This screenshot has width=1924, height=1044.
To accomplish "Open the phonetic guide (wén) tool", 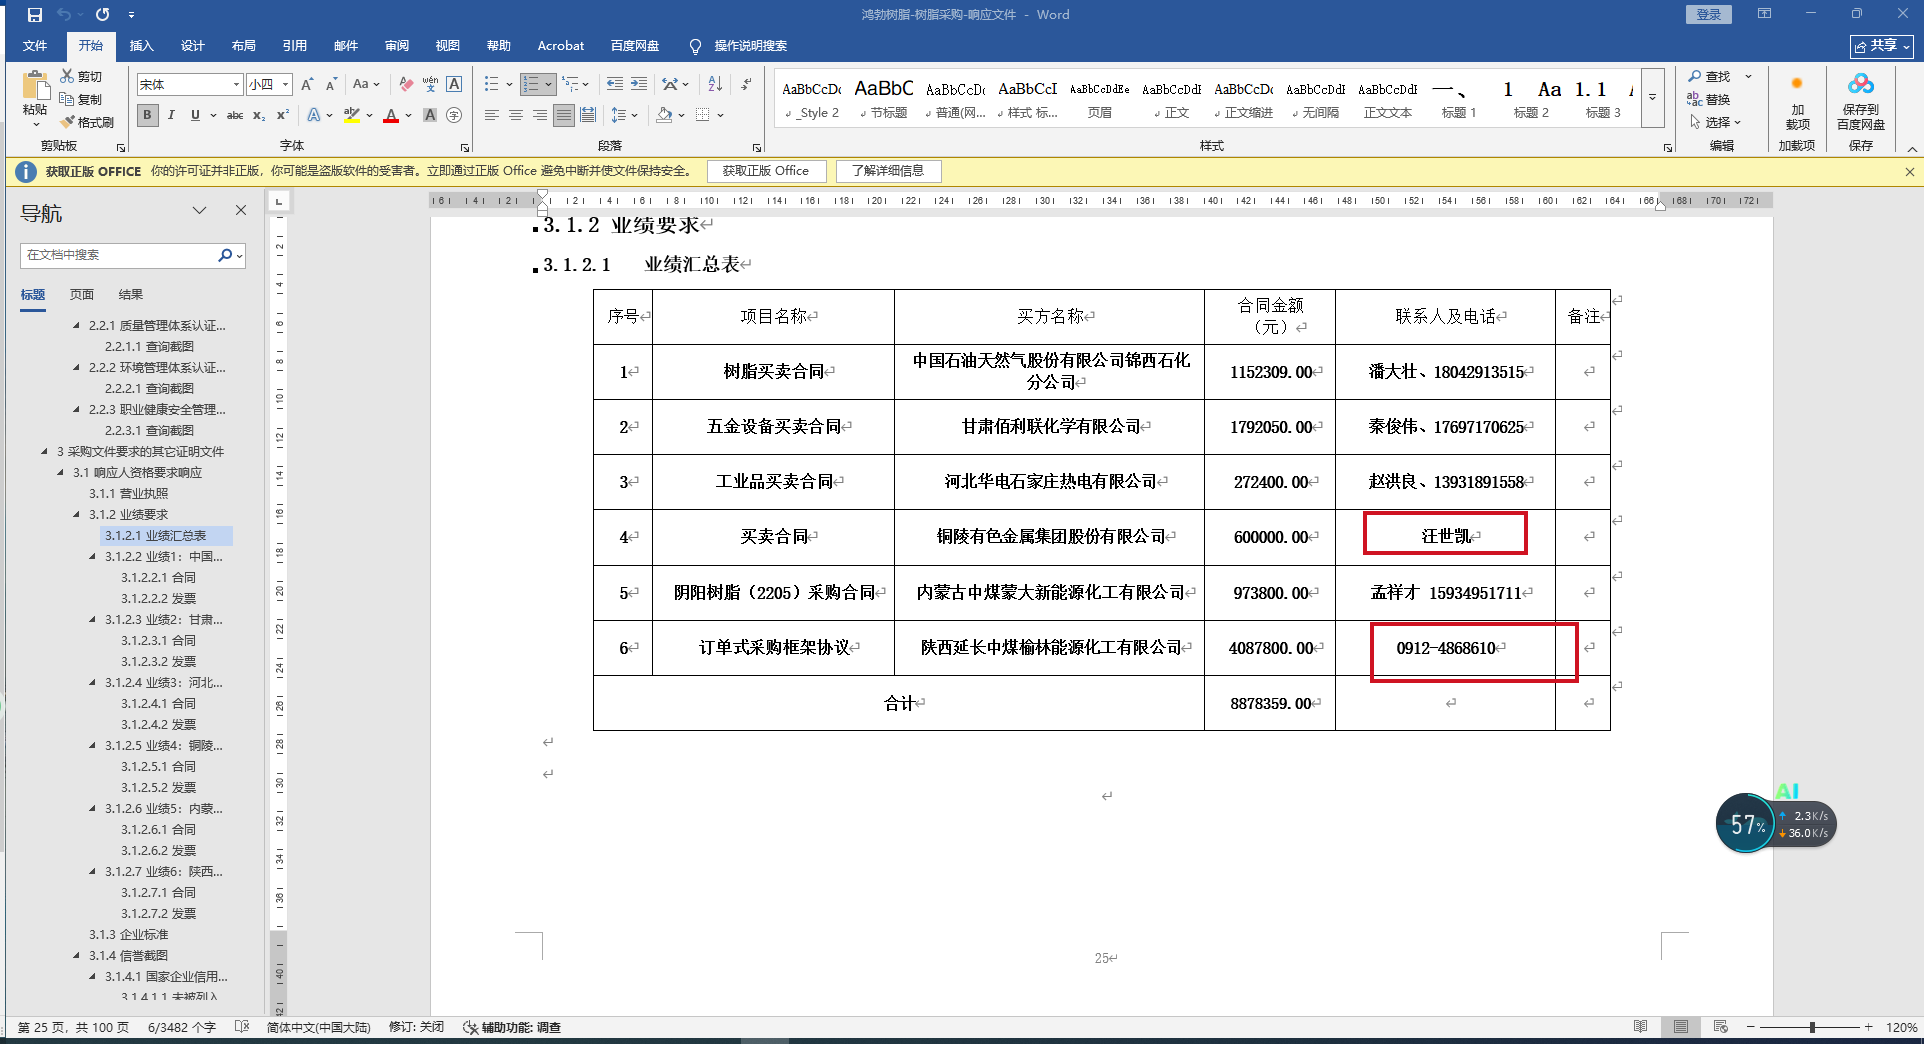I will coord(430,85).
